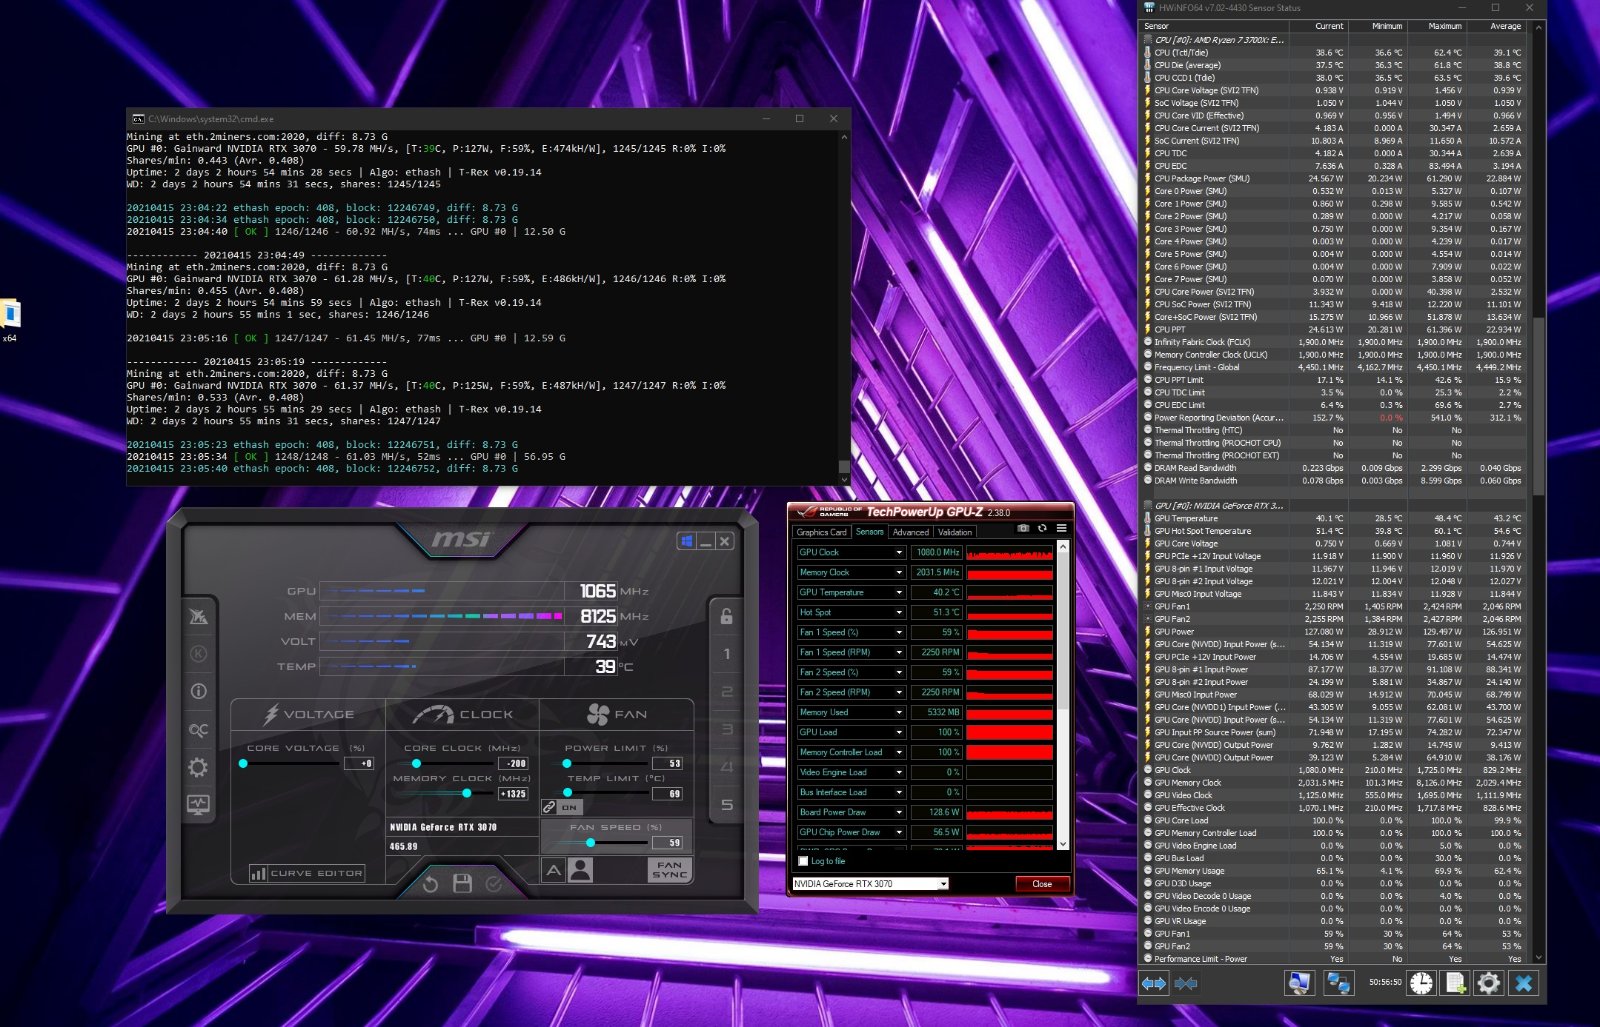Expand the GPU Temperature sensor dropdown
1600x1027 pixels.
coord(899,592)
